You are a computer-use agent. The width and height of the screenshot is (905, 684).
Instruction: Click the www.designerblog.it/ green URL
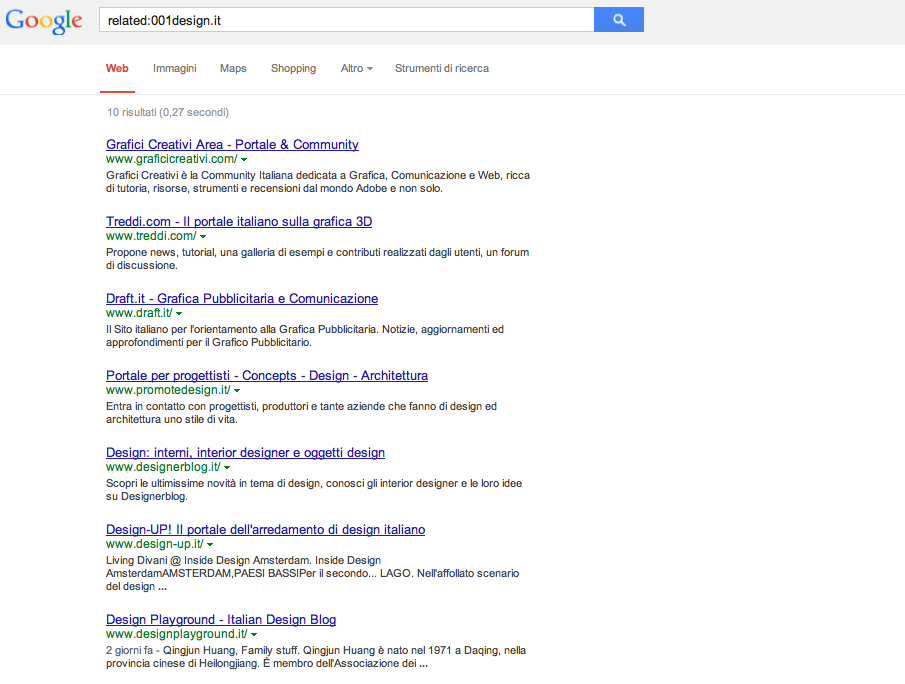pos(163,467)
